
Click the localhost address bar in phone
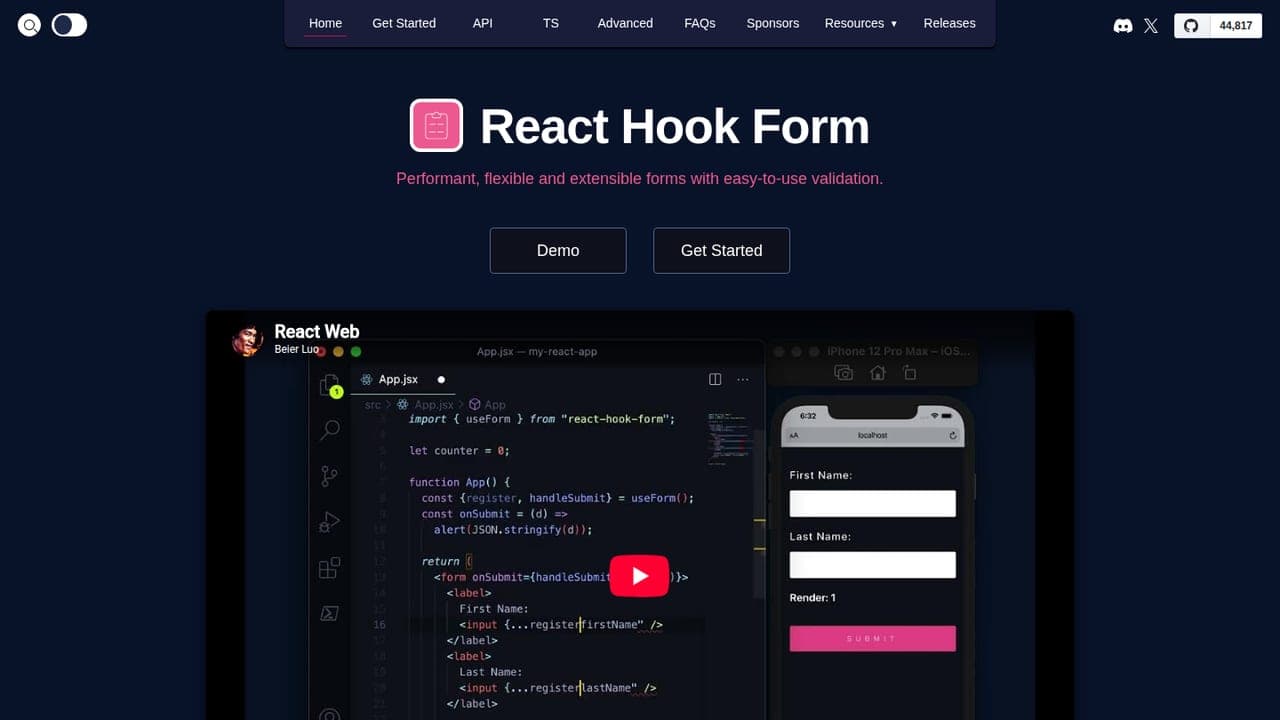tap(873, 435)
